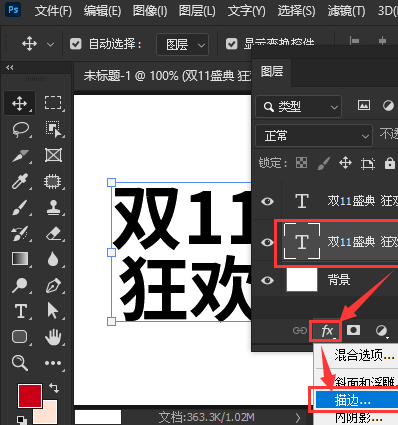The height and width of the screenshot is (425, 398).
Task: Switch to the 图层 panel tab
Action: coord(272,72)
